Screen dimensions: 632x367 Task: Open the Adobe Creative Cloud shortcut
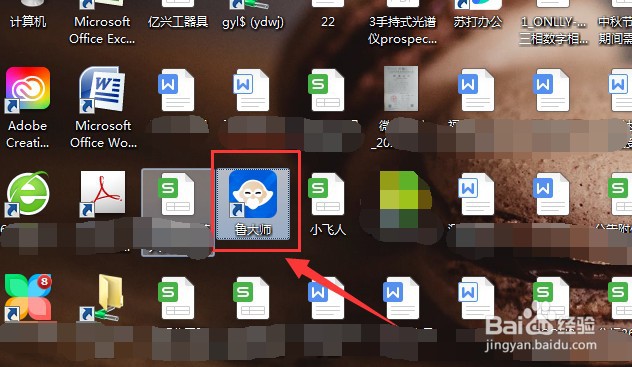point(27,90)
